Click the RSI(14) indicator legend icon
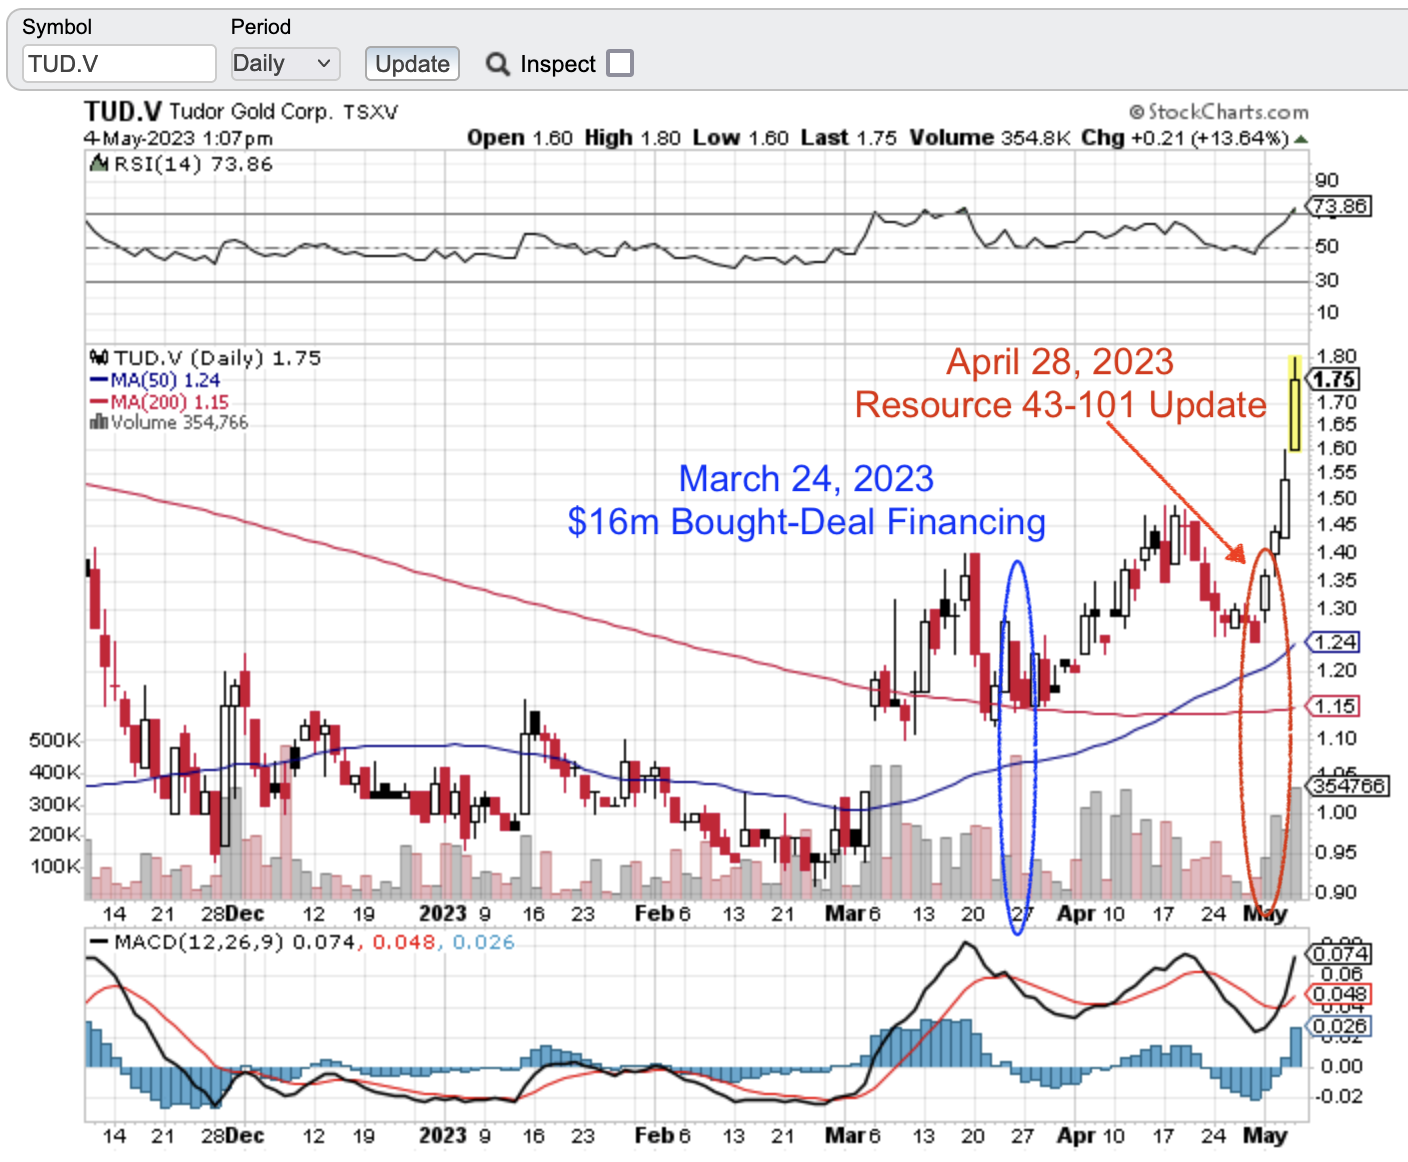Image resolution: width=1408 pixels, height=1162 pixels. click(x=99, y=164)
